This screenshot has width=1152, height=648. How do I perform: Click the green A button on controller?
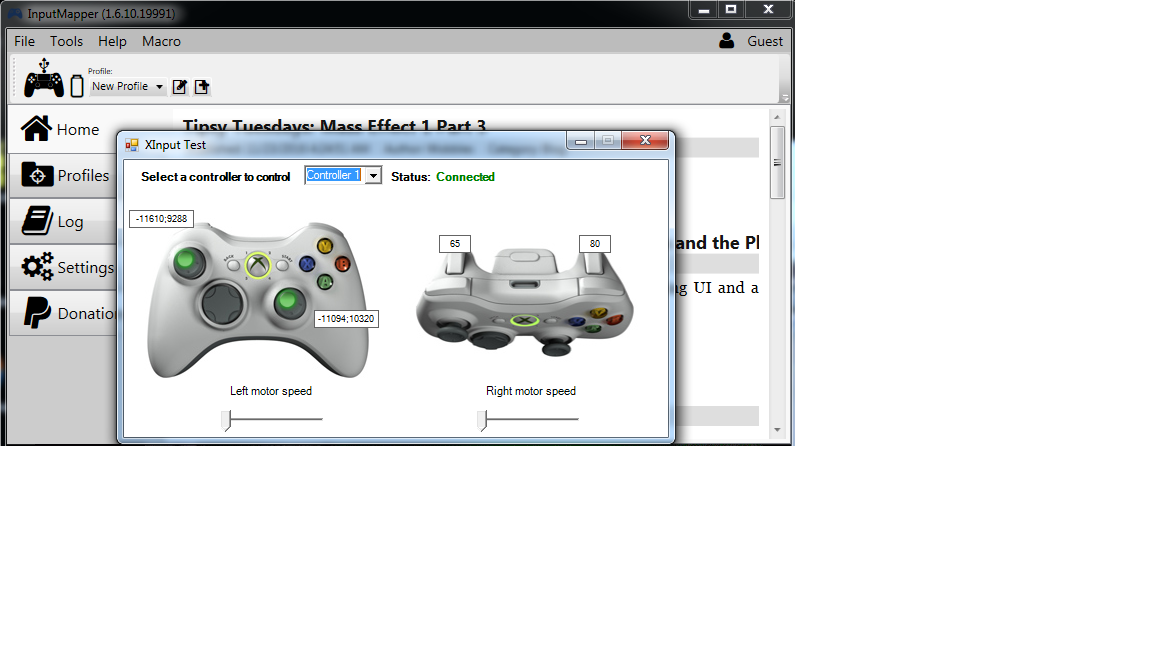click(x=325, y=281)
